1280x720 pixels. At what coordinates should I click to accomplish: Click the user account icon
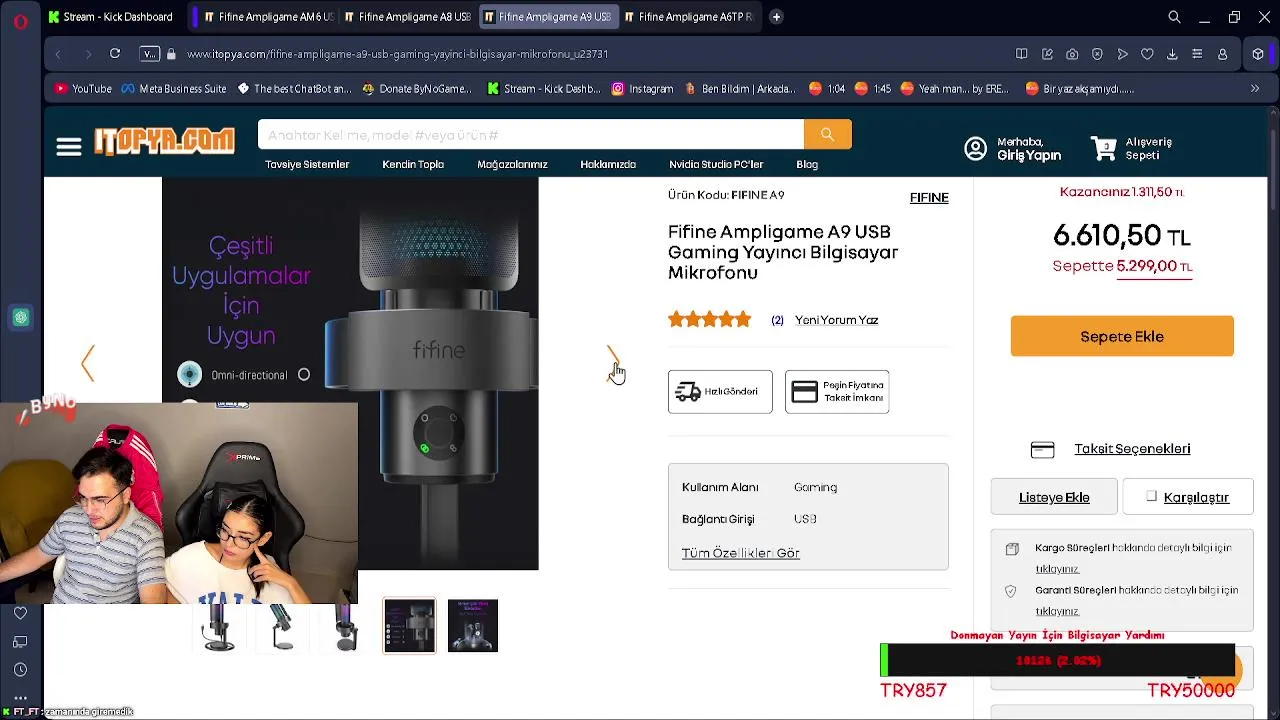pyautogui.click(x=975, y=149)
